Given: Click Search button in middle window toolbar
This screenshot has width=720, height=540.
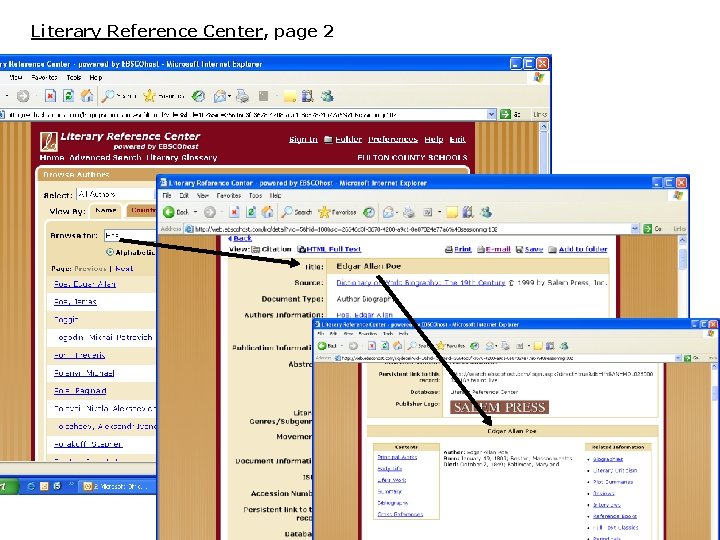Looking at the screenshot, I should [x=297, y=212].
